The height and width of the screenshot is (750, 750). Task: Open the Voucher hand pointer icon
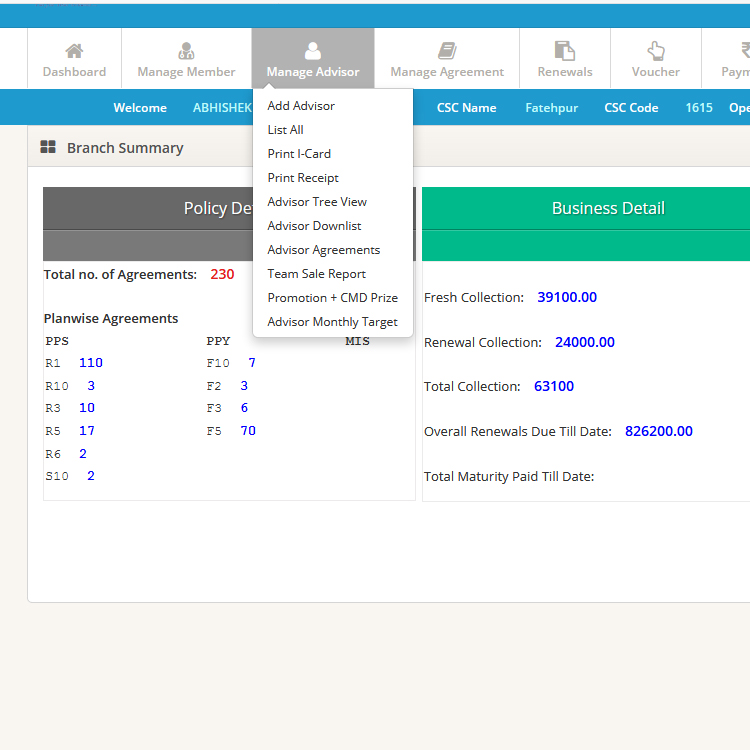656,51
